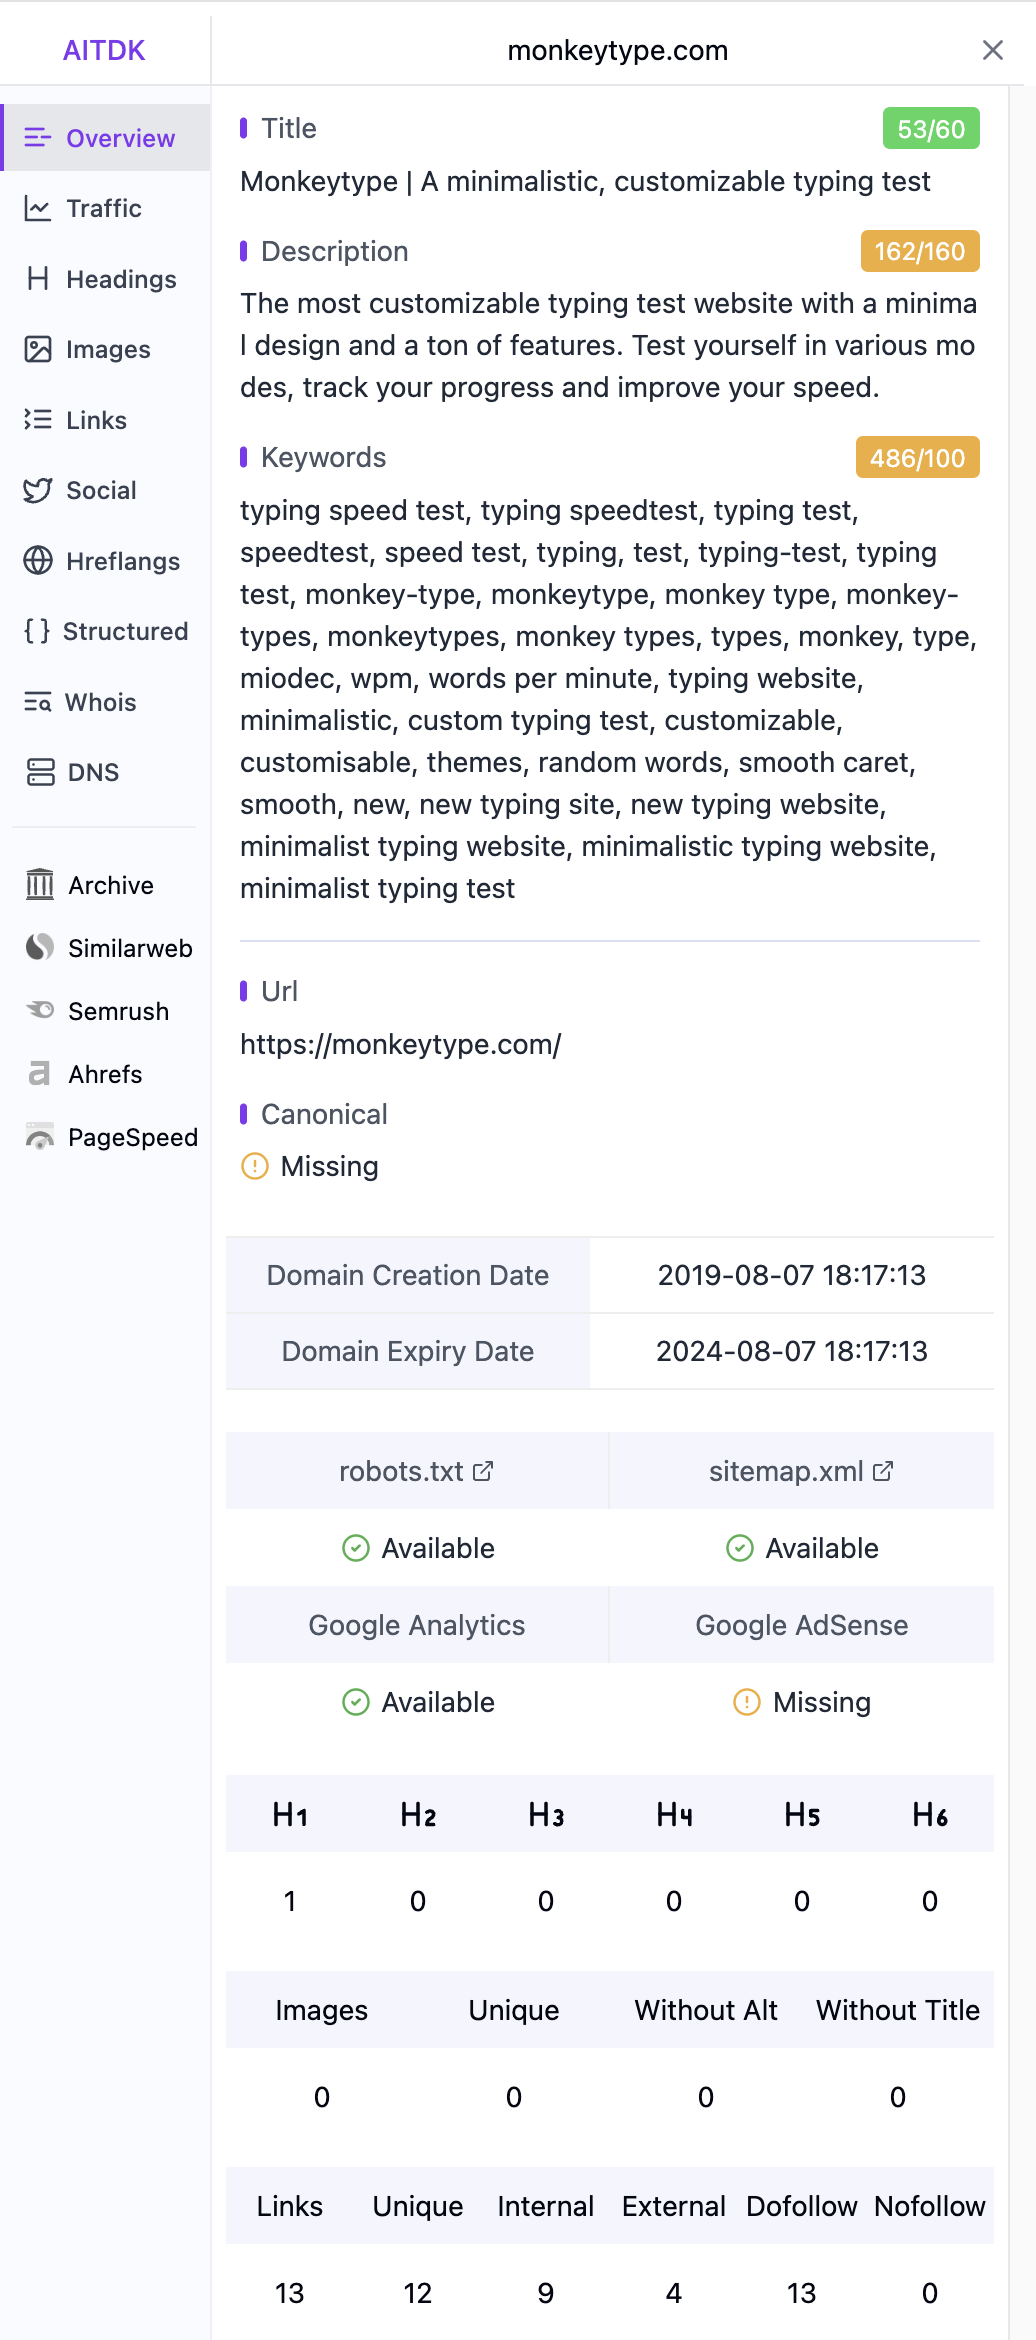
Task: Click the Archive building icon
Action: 40,885
